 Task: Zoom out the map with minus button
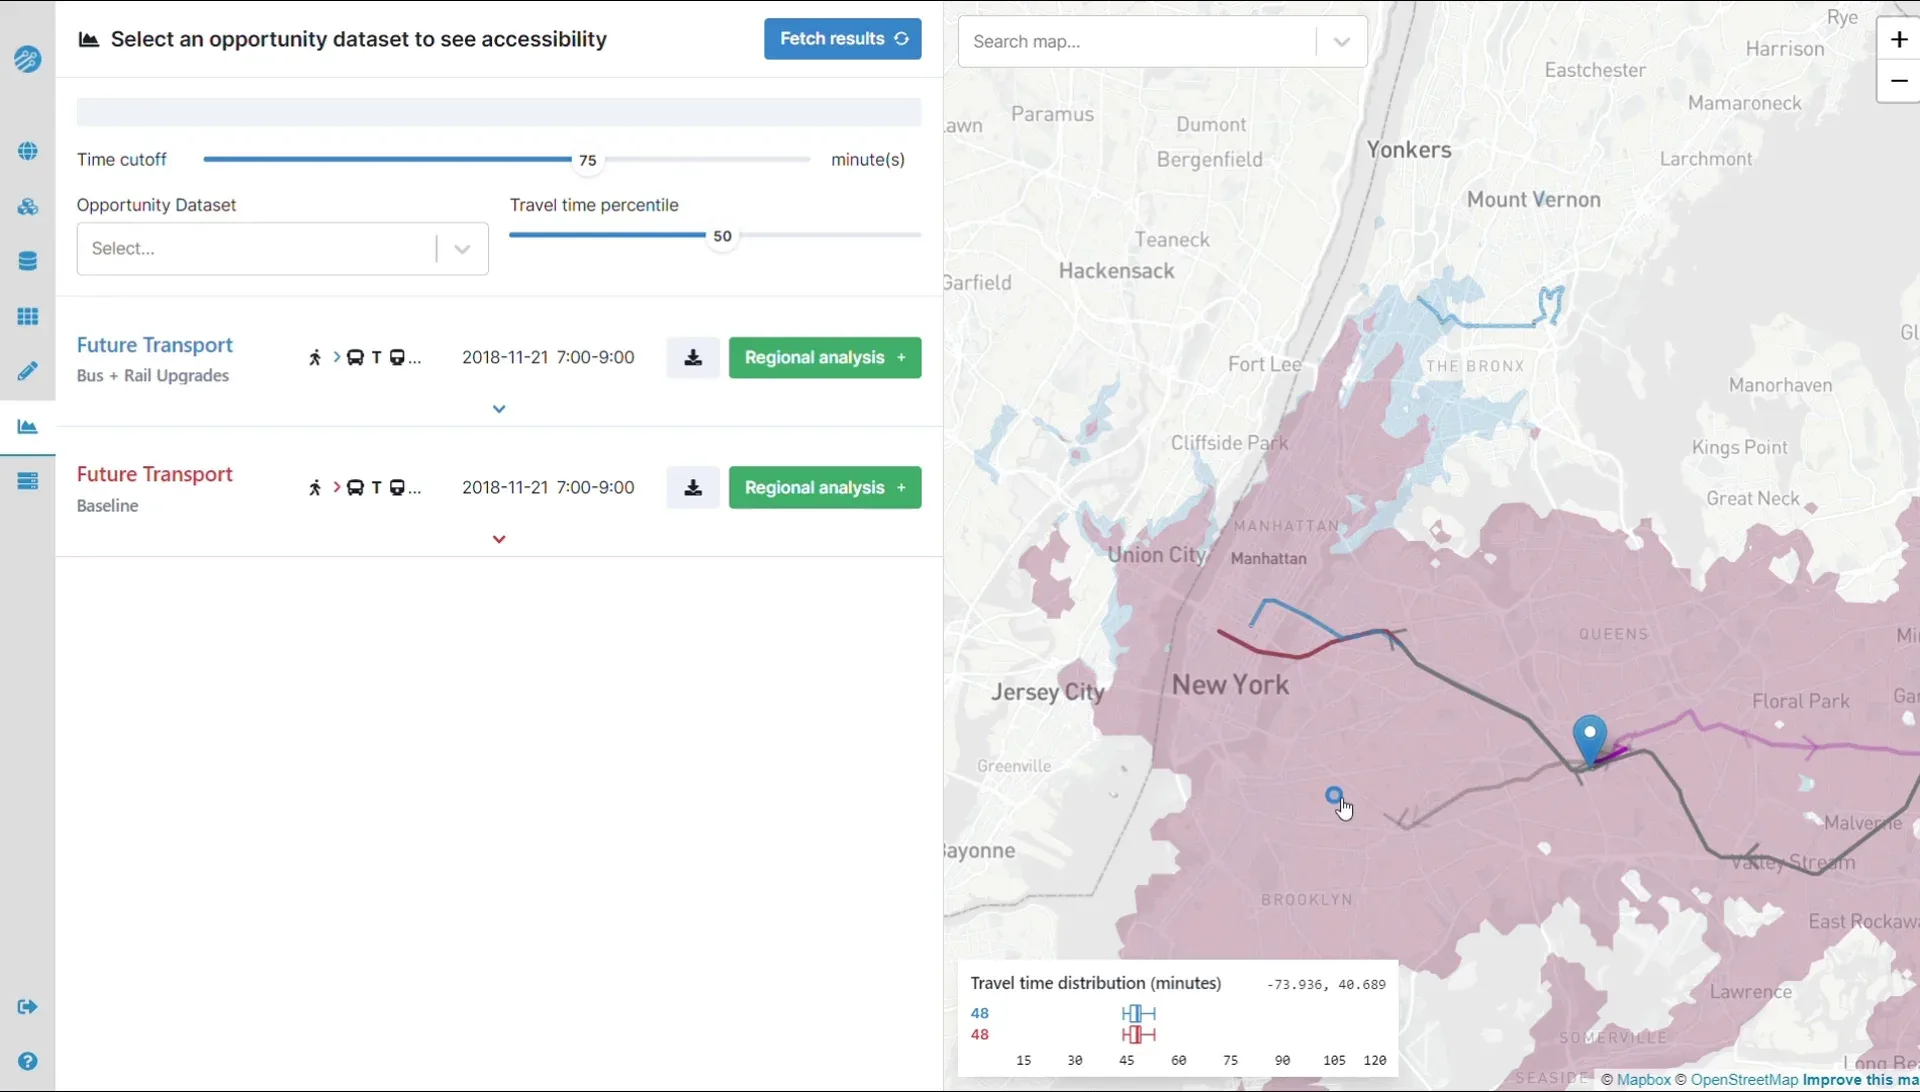1898,81
